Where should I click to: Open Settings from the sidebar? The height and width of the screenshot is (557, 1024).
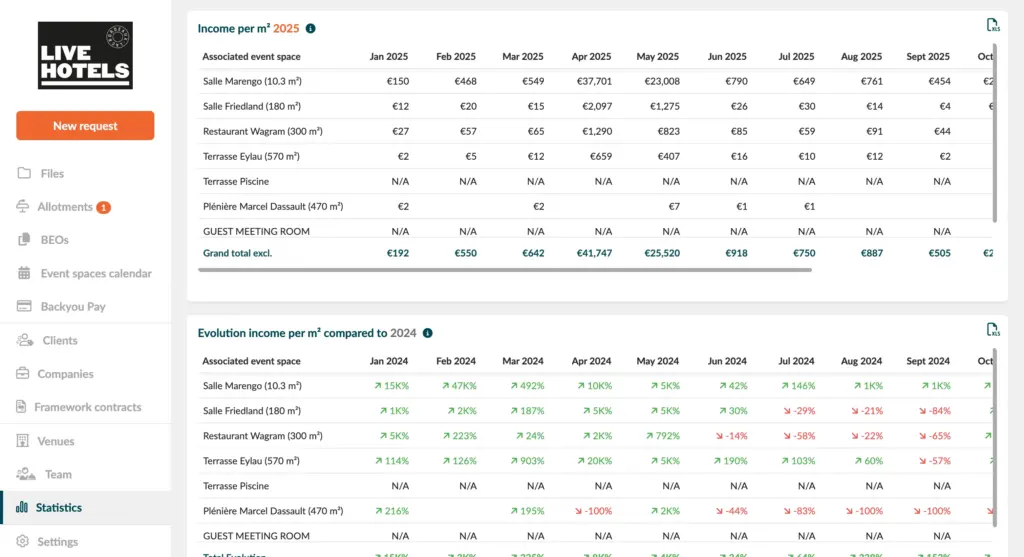(x=57, y=541)
